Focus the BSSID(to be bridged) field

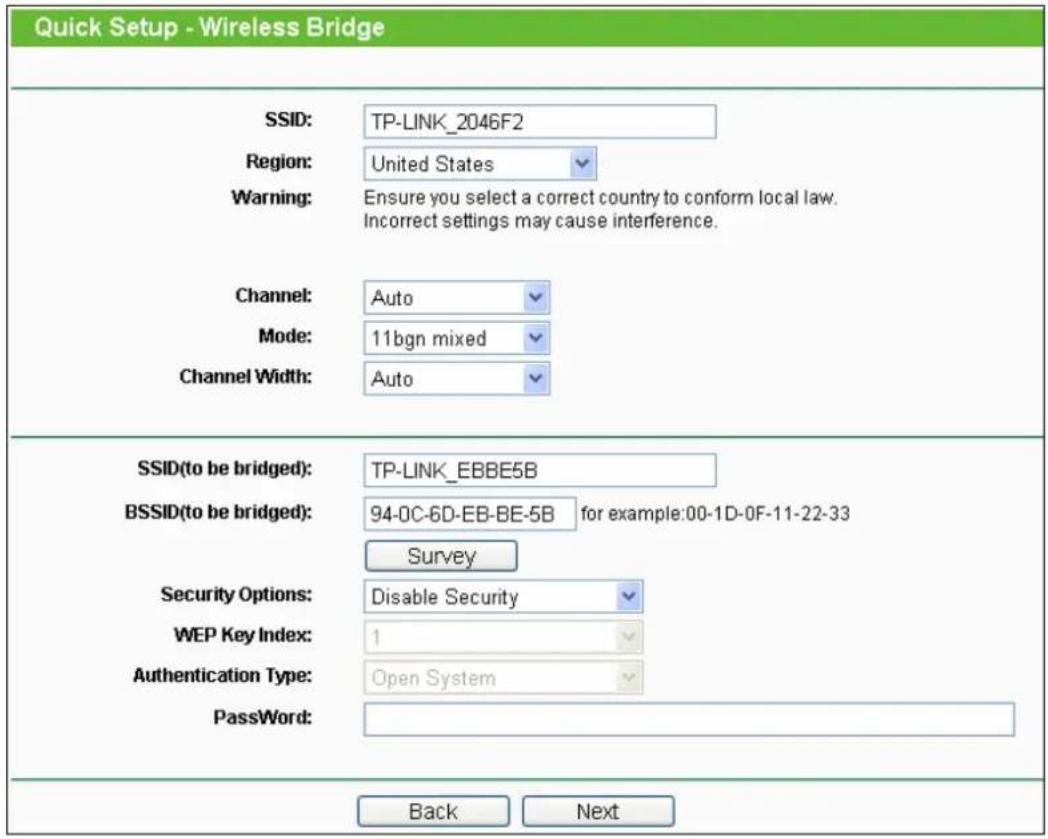469,513
